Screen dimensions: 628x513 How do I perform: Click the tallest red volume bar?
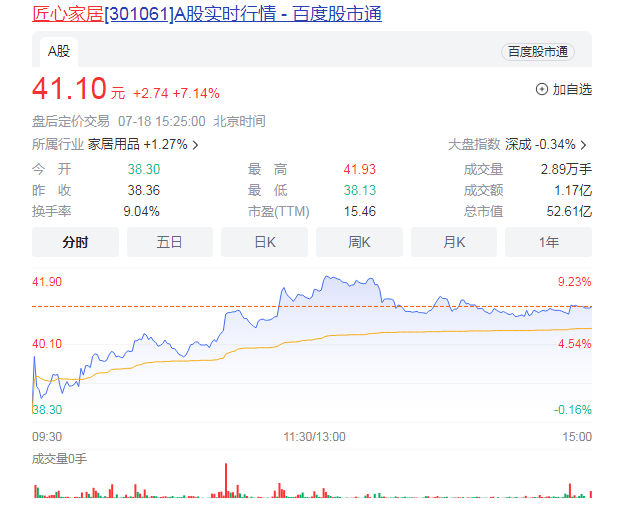click(226, 480)
